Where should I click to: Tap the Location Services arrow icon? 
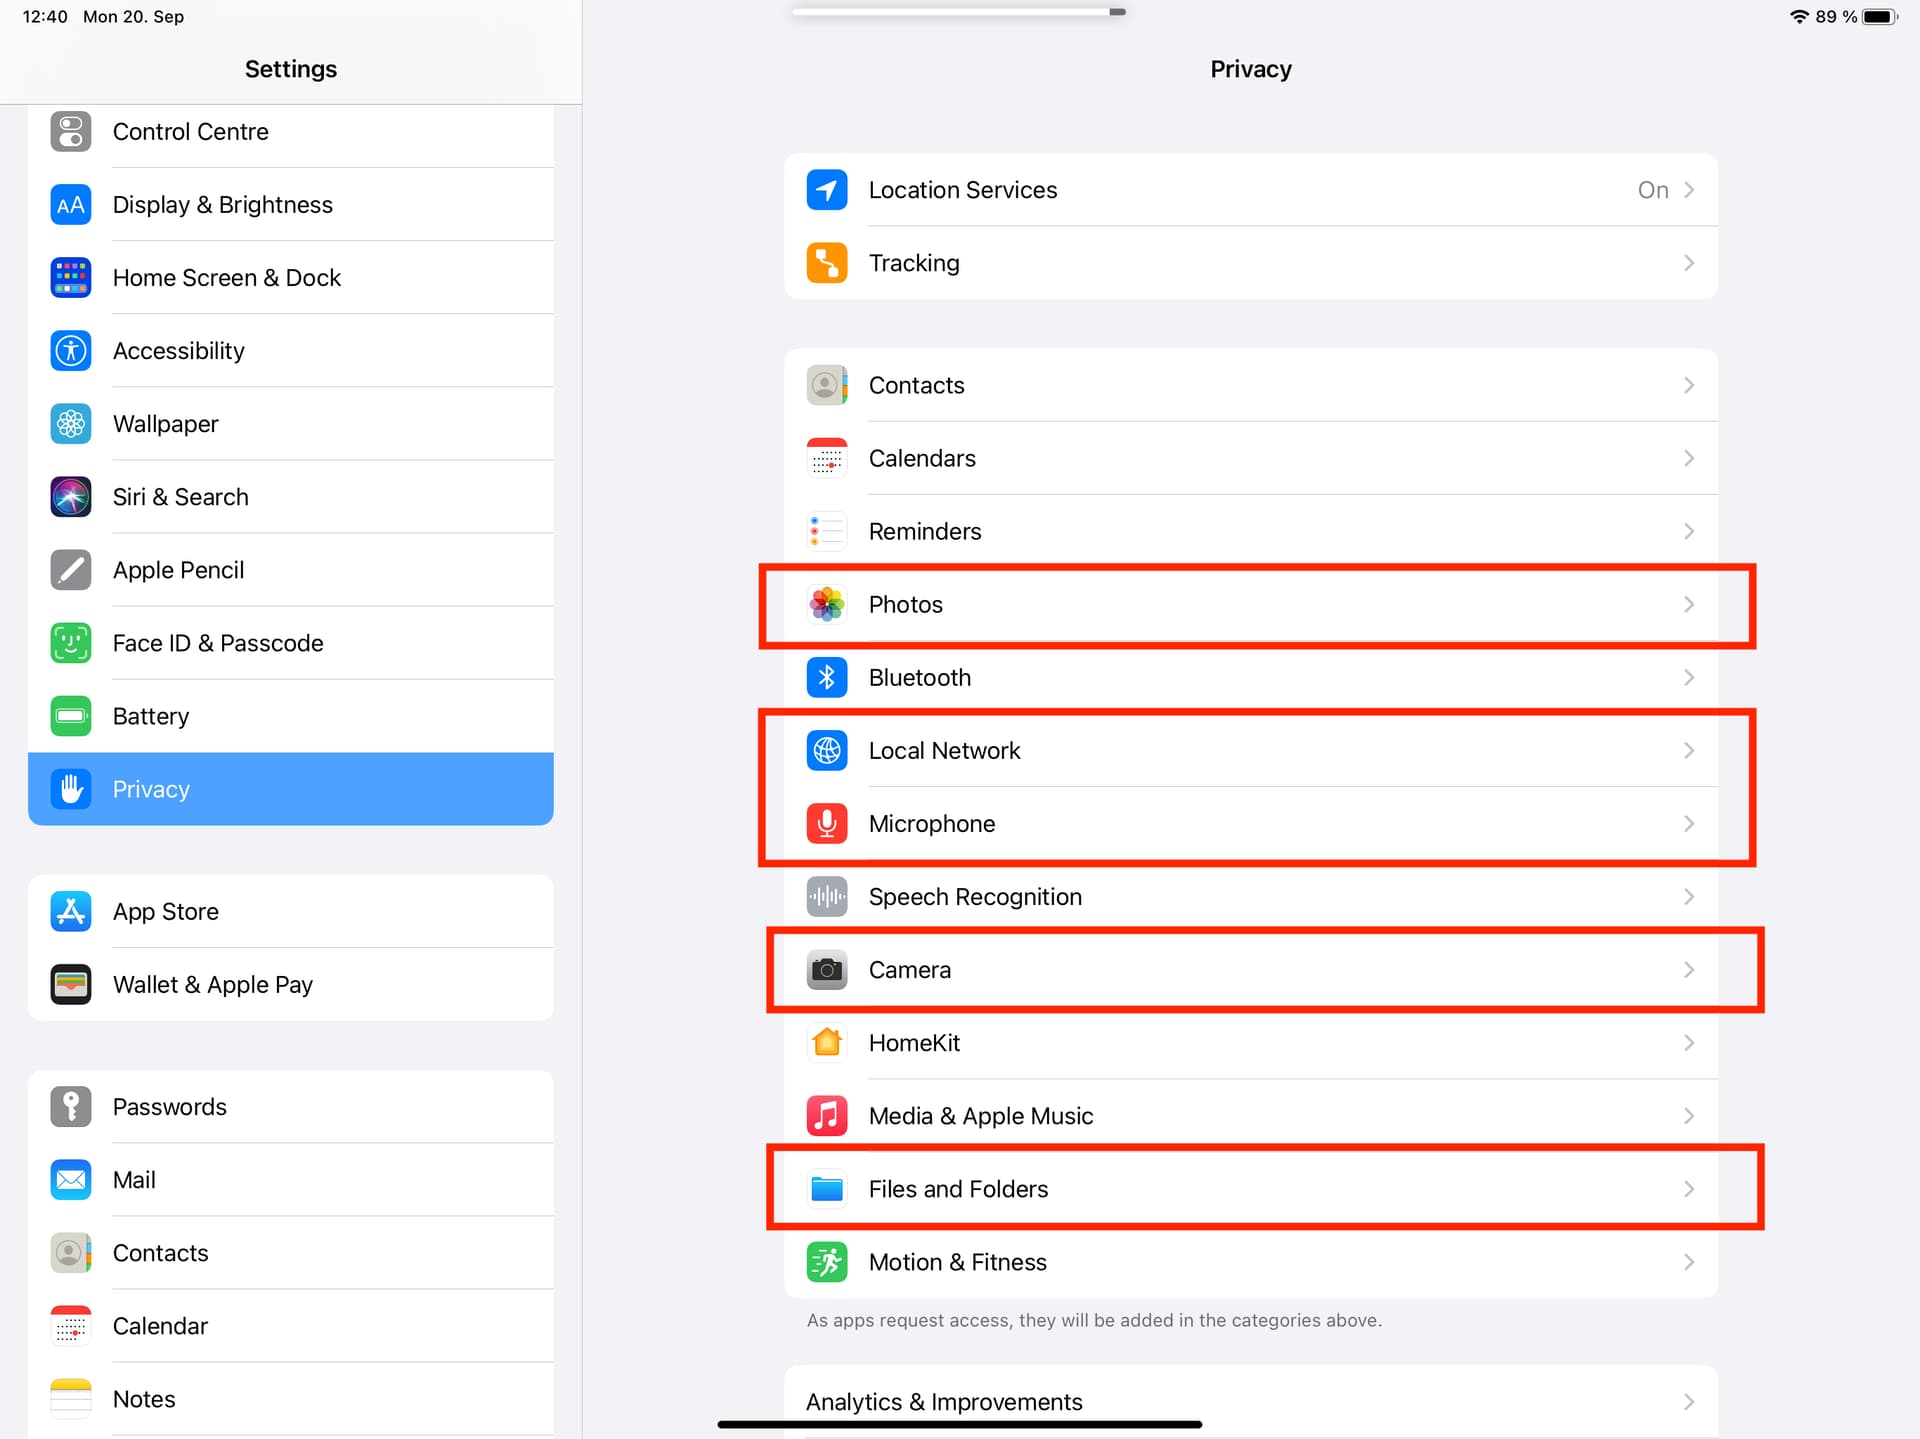[x=826, y=190]
